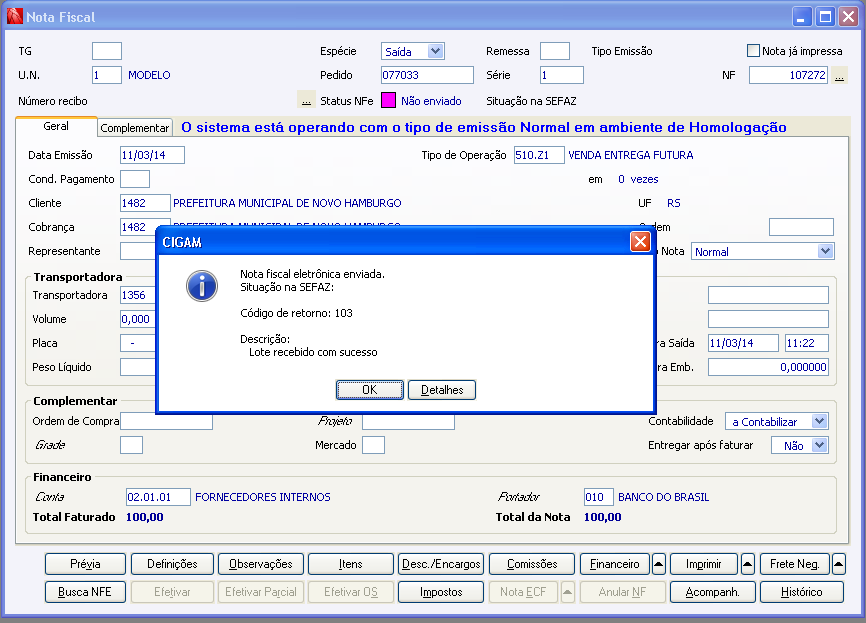The height and width of the screenshot is (623, 866).
Task: Click the BANCO DO BRASIL text
Action: [x=663, y=497]
